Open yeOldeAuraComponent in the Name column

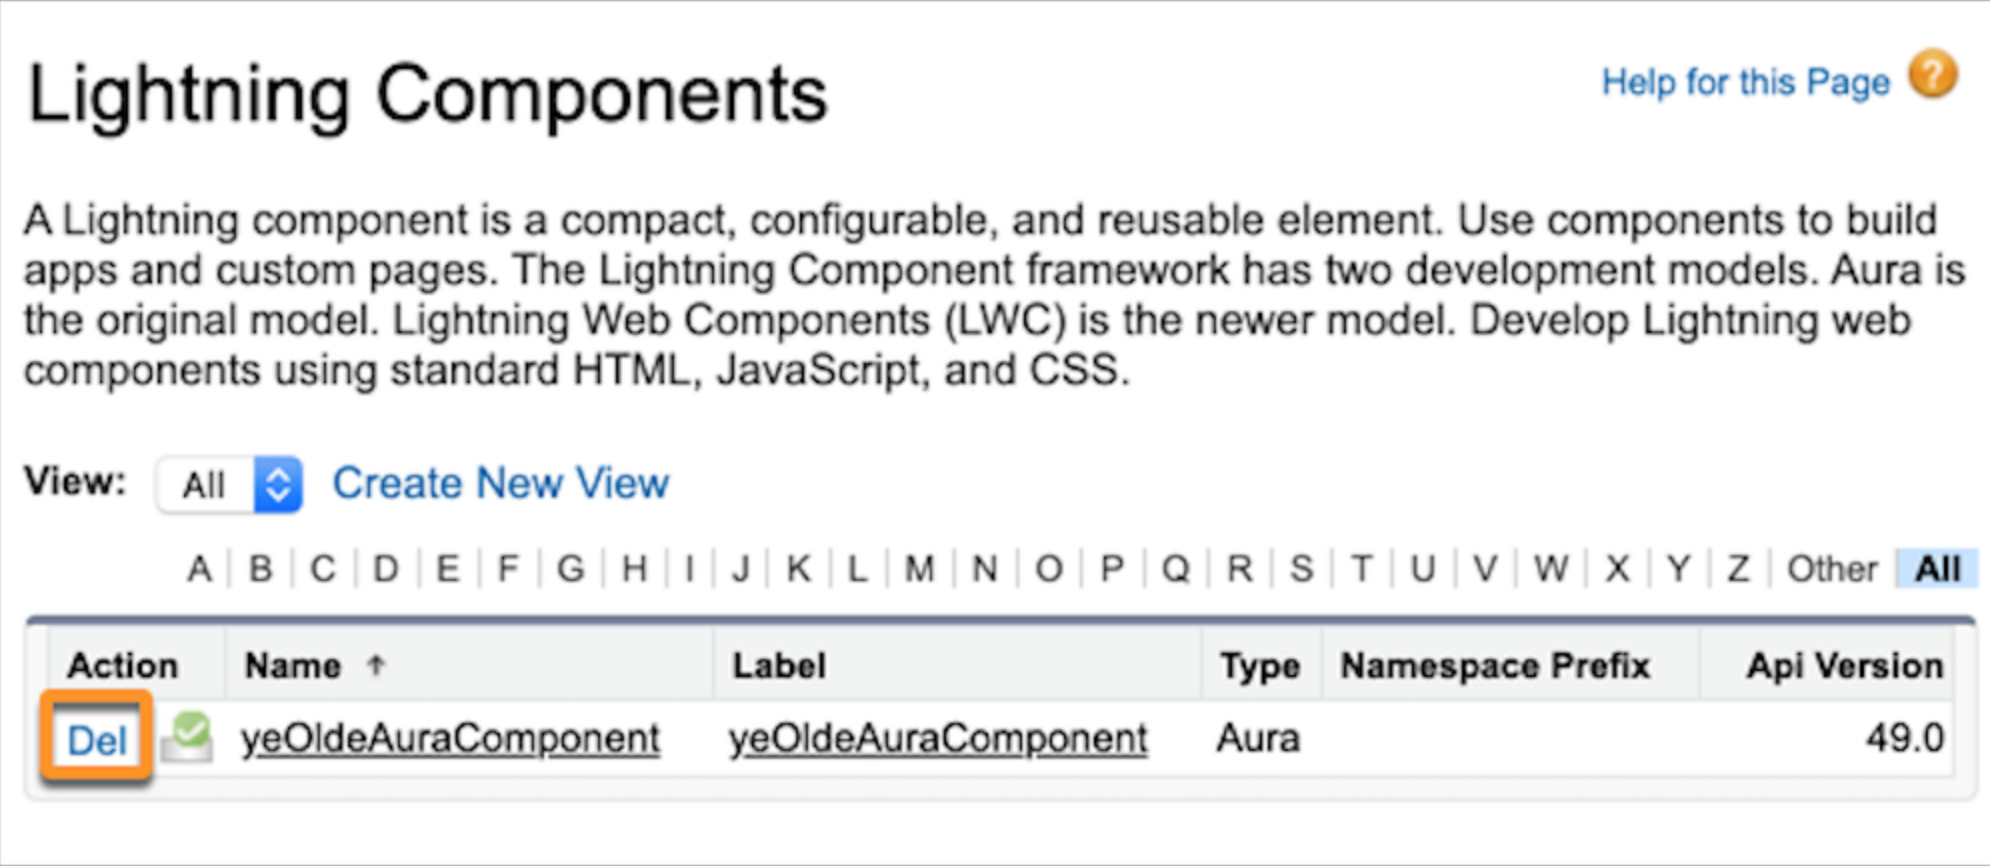450,739
